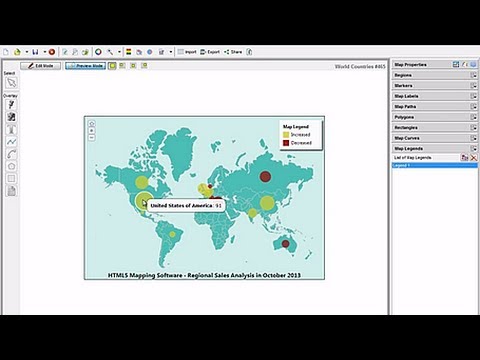Expand the Polygons section arrow
Image resolution: width=480 pixels, height=360 pixels.
click(474, 117)
